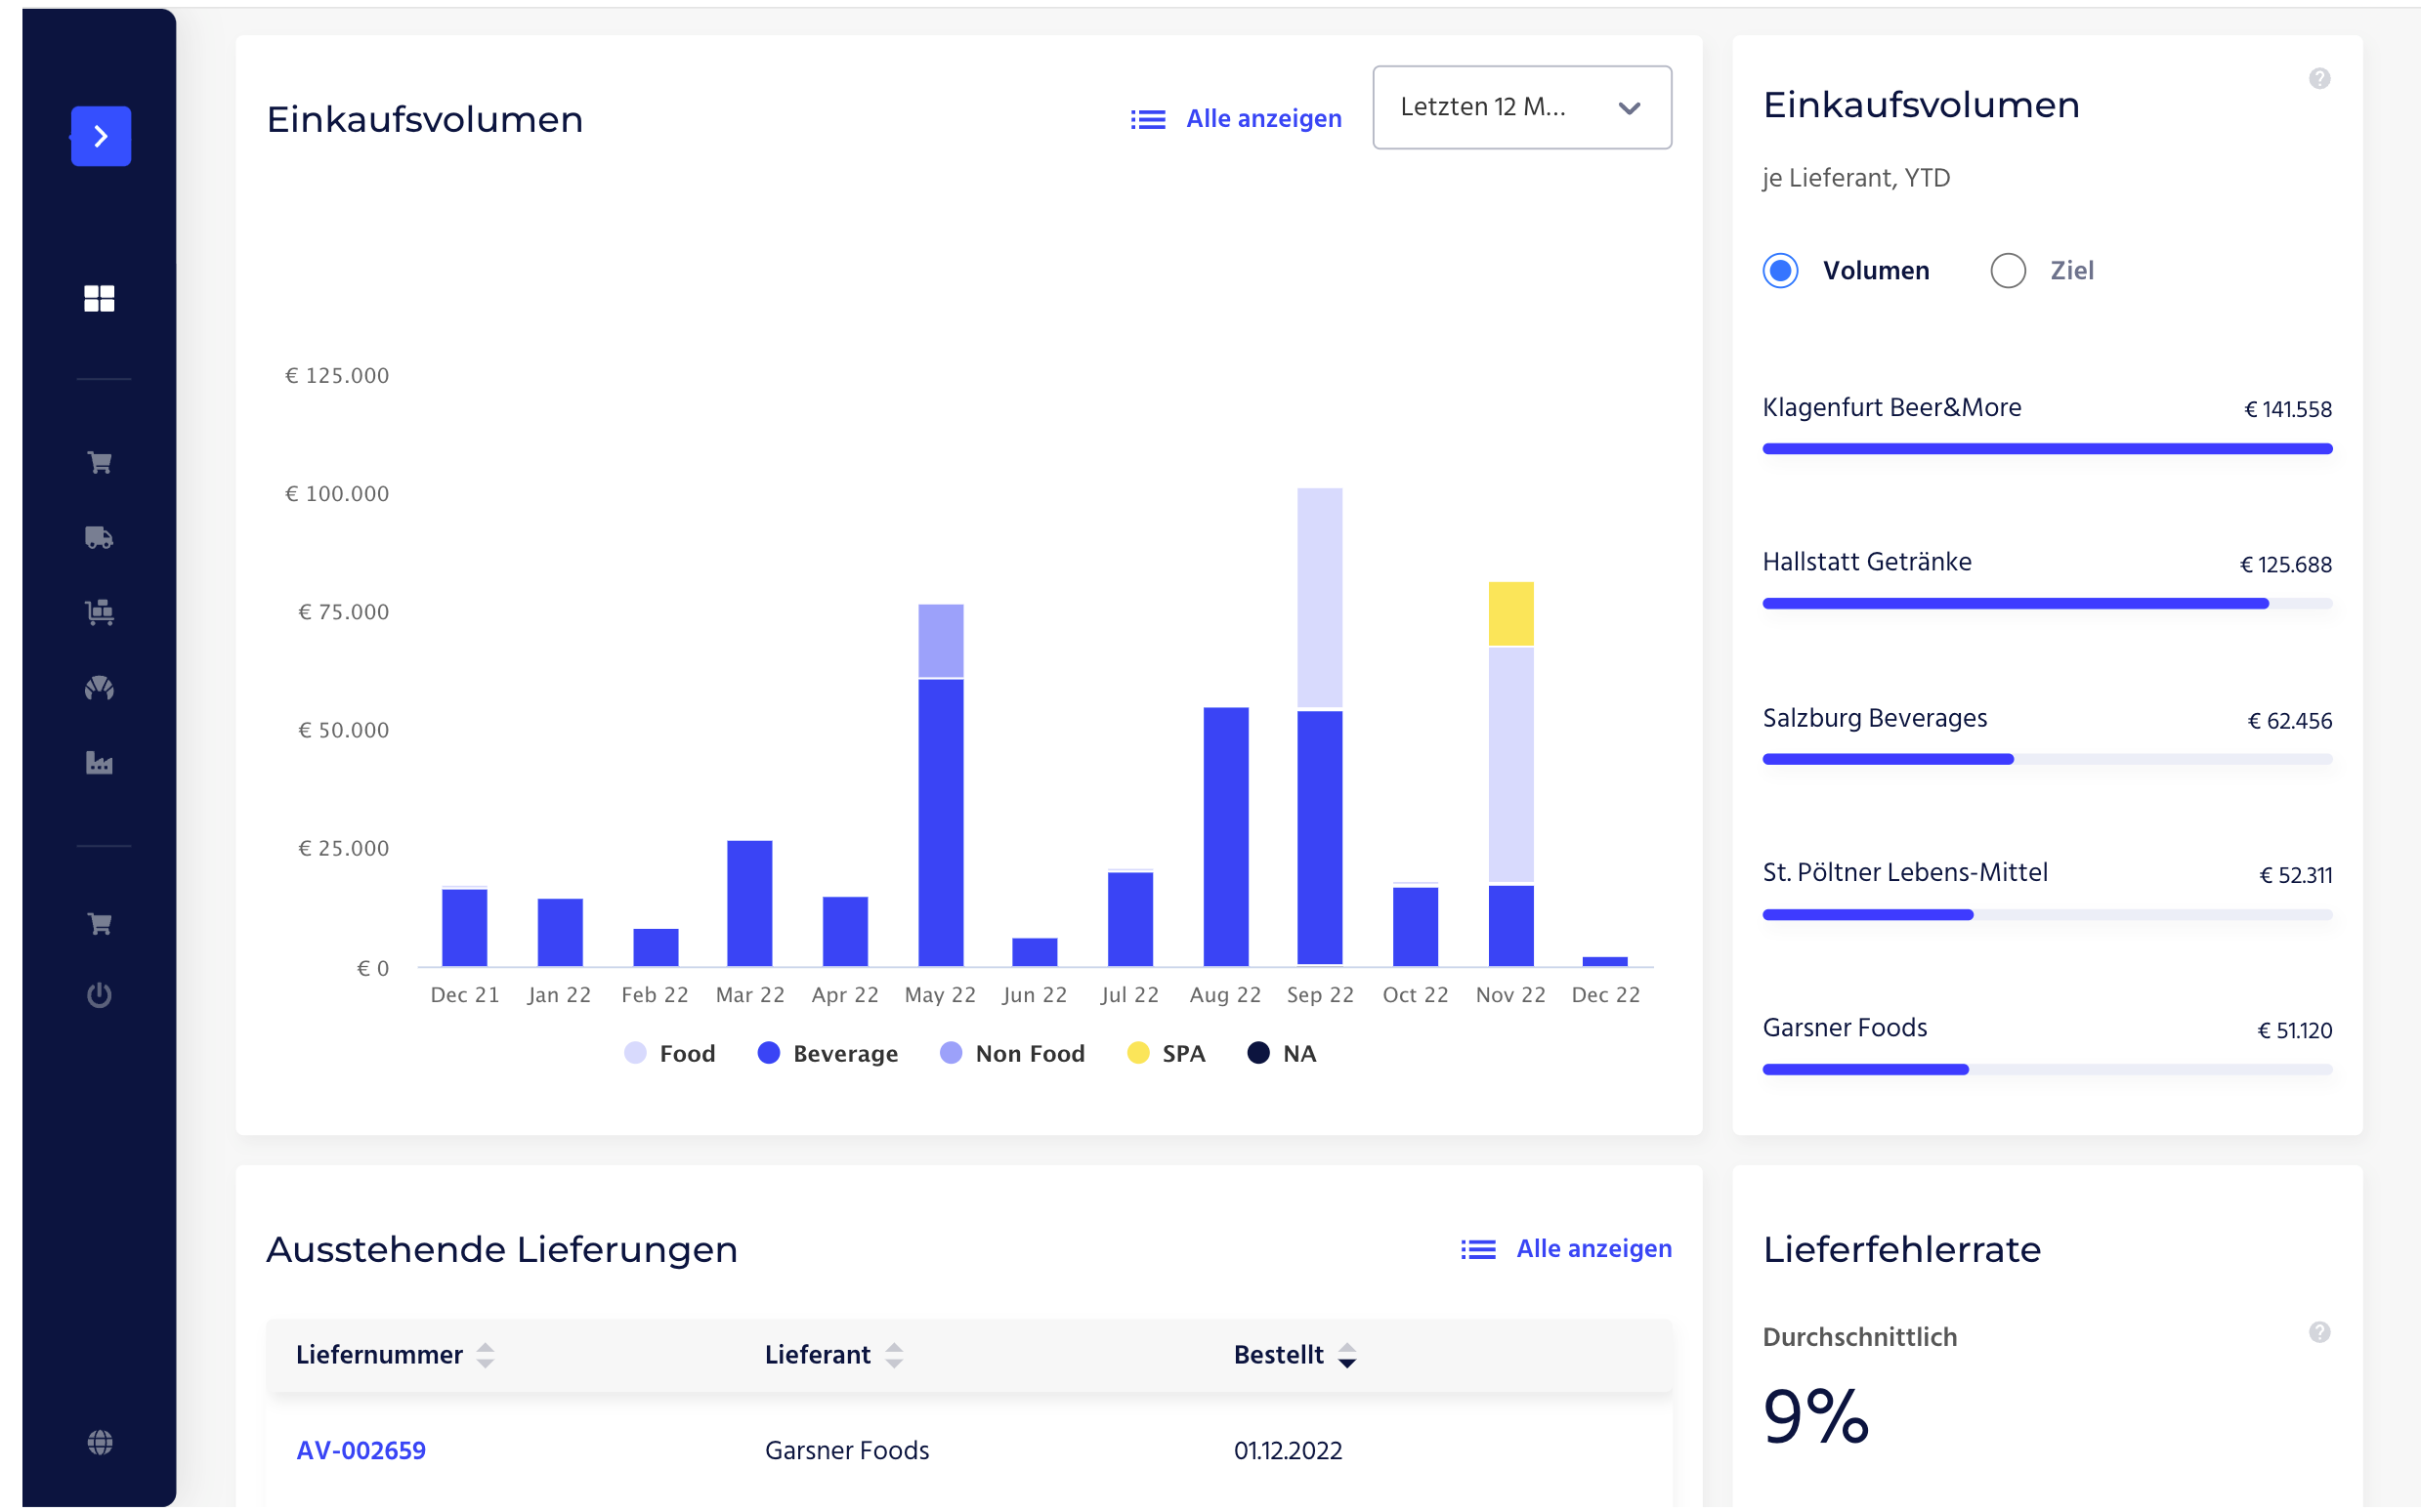The height and width of the screenshot is (1512, 2421).
Task: Open the globe language icon
Action: point(99,1442)
